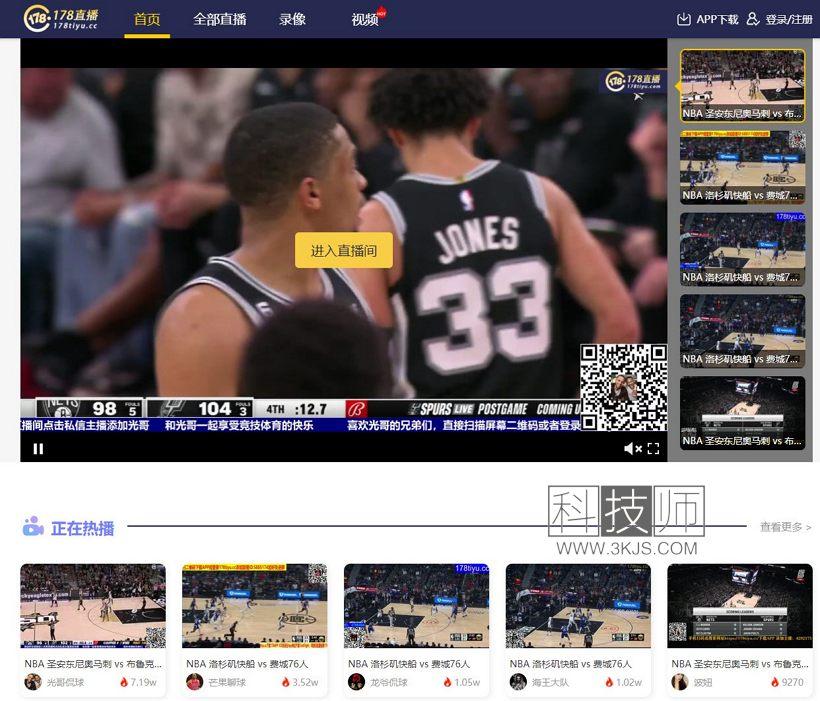Open the 全部直播 tab

[220, 19]
